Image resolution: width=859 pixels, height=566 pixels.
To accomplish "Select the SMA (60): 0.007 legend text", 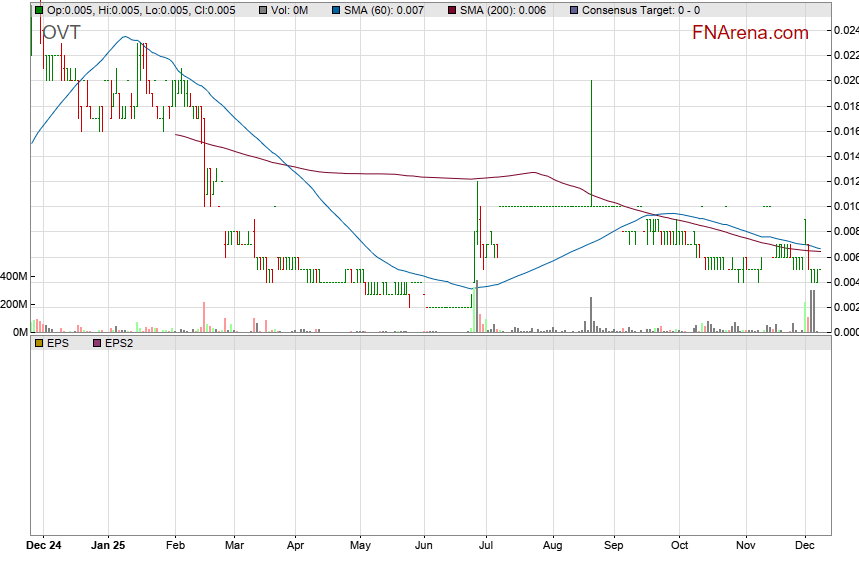I will (x=385, y=10).
